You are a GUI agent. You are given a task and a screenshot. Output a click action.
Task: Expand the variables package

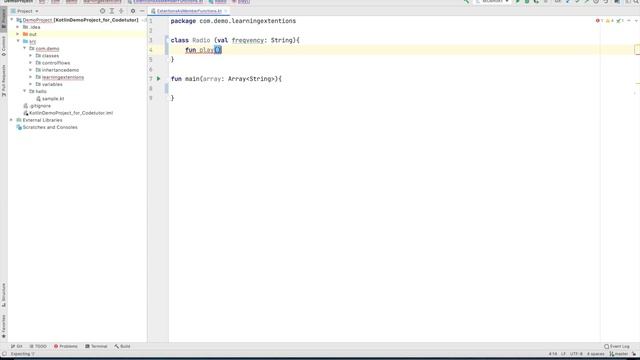(x=31, y=84)
